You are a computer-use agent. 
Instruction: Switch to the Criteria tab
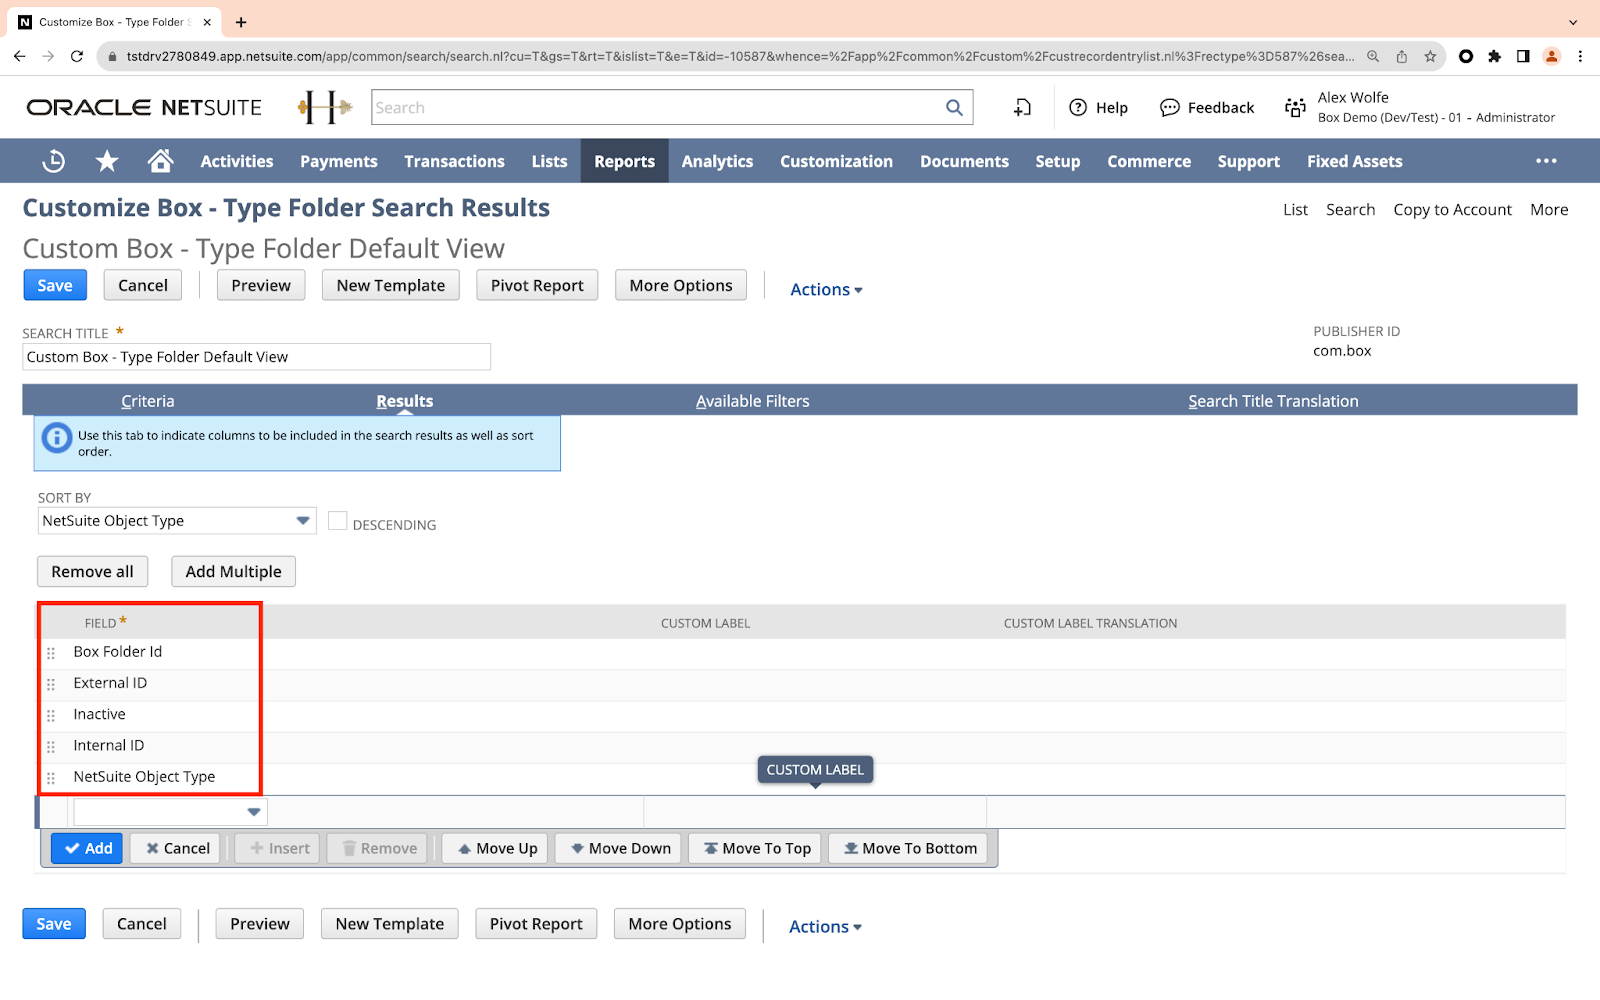point(148,401)
